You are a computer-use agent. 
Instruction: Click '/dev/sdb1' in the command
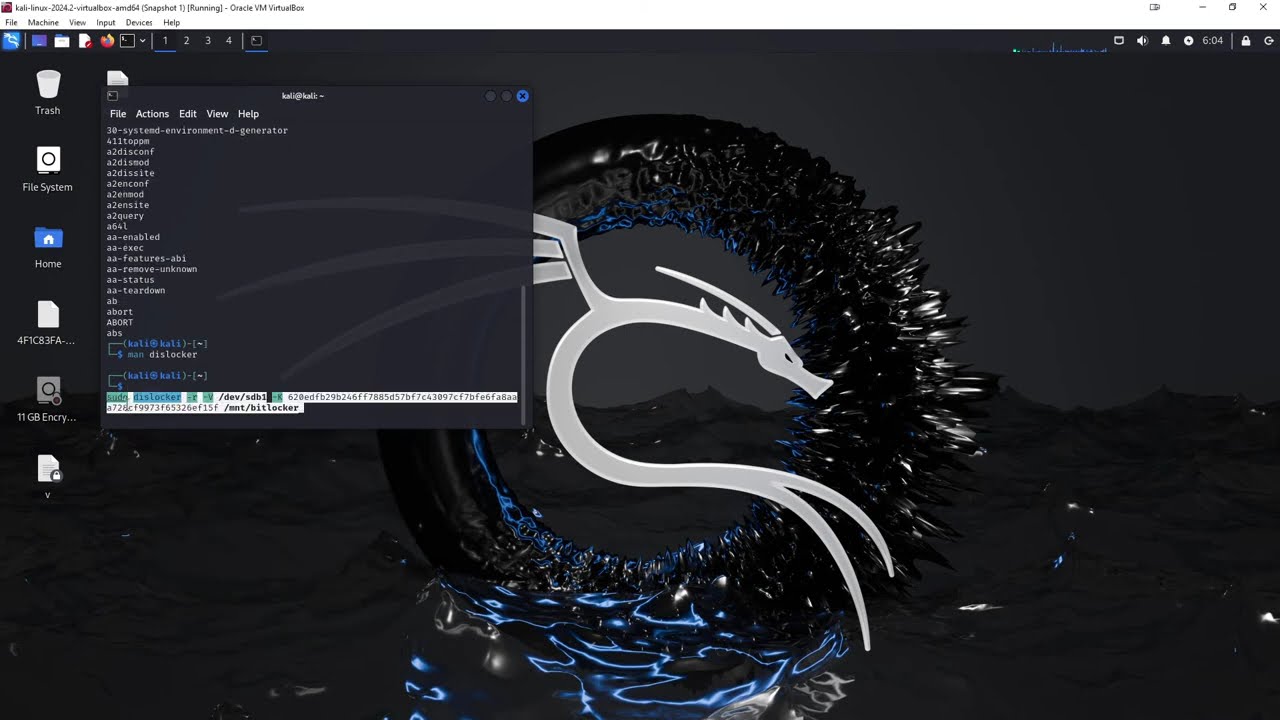243,397
